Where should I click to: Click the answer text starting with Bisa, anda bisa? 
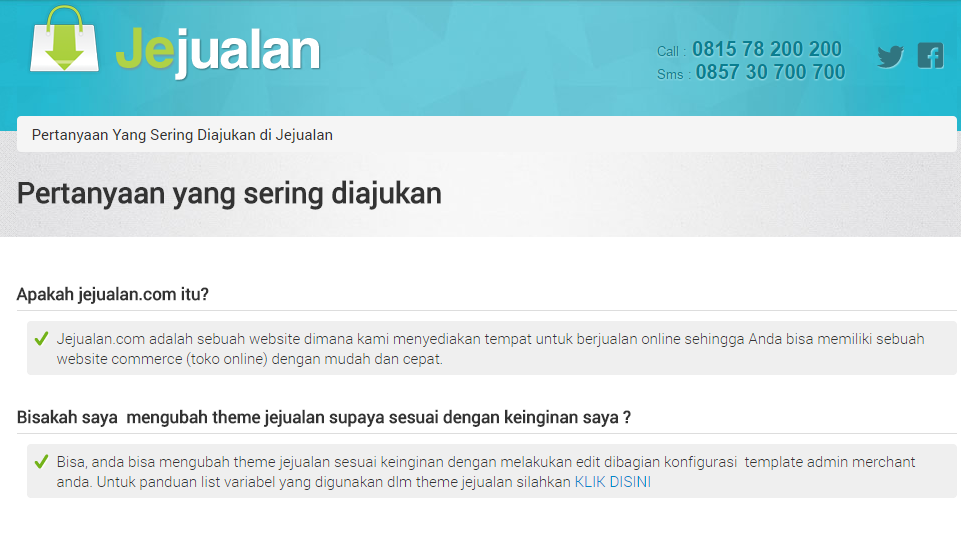pyautogui.click(x=300, y=462)
